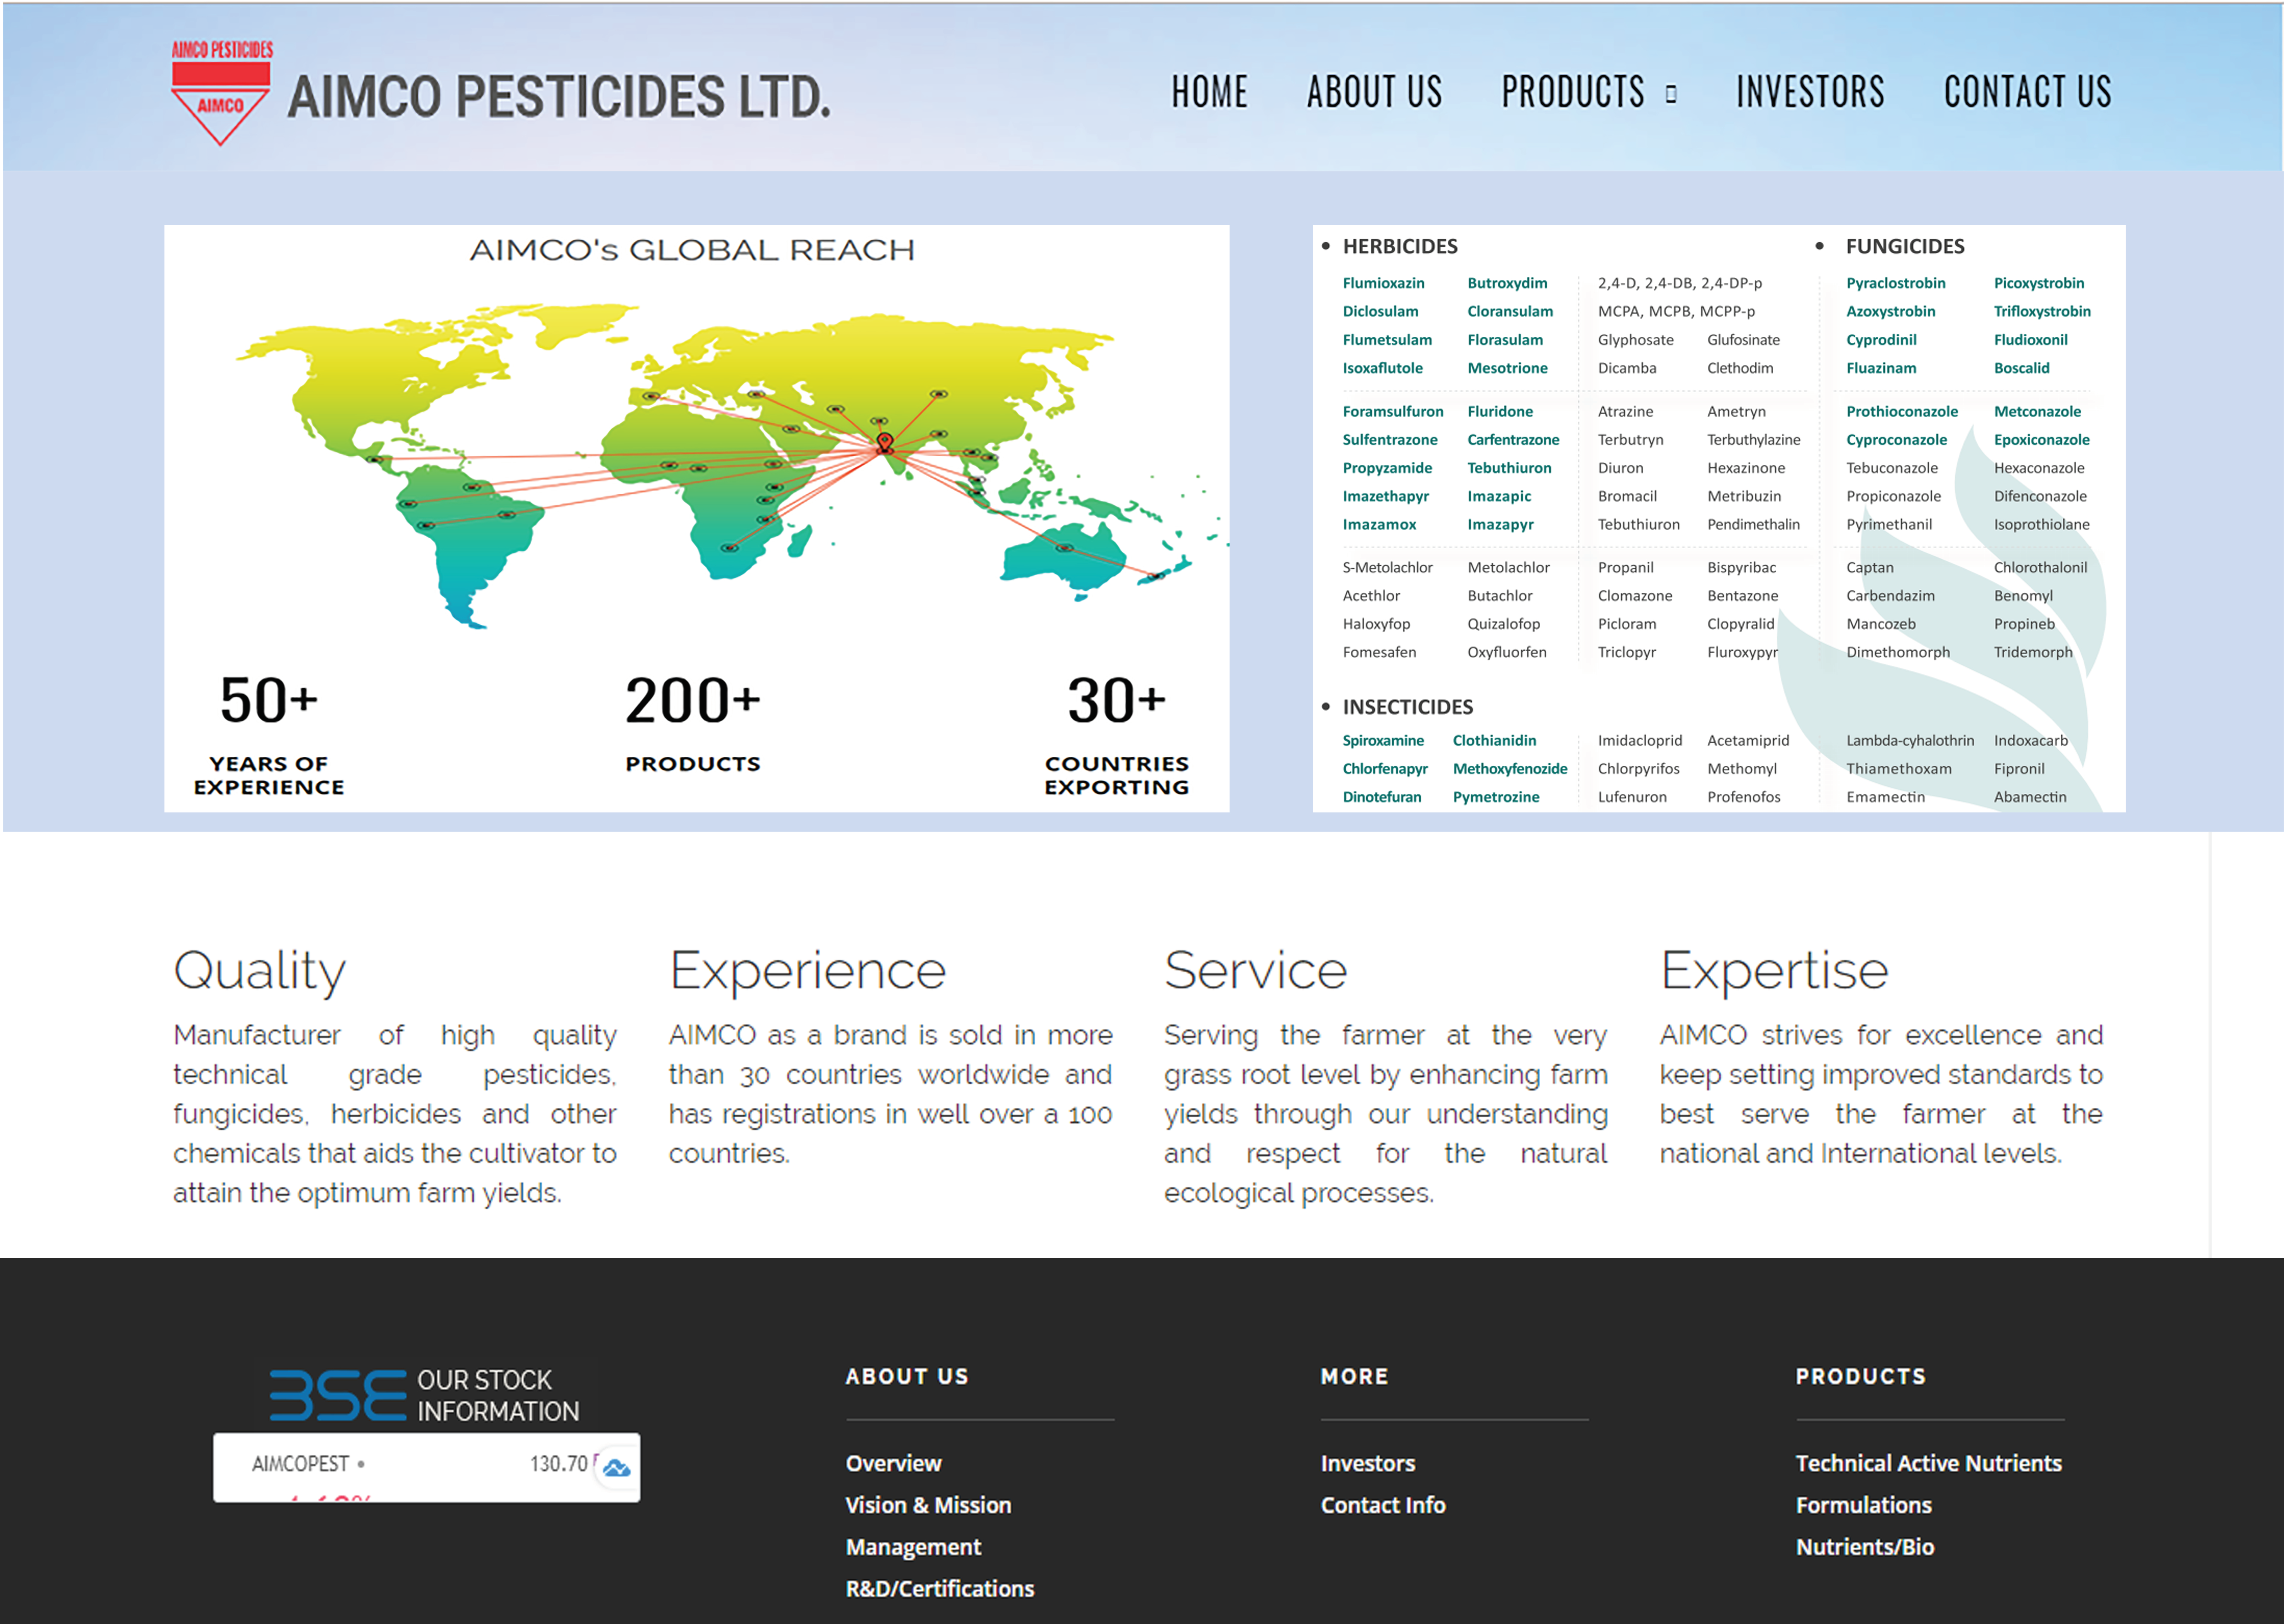Click Mesotrione in the herbicides list
This screenshot has width=2284, height=1624.
pyautogui.click(x=1508, y=368)
